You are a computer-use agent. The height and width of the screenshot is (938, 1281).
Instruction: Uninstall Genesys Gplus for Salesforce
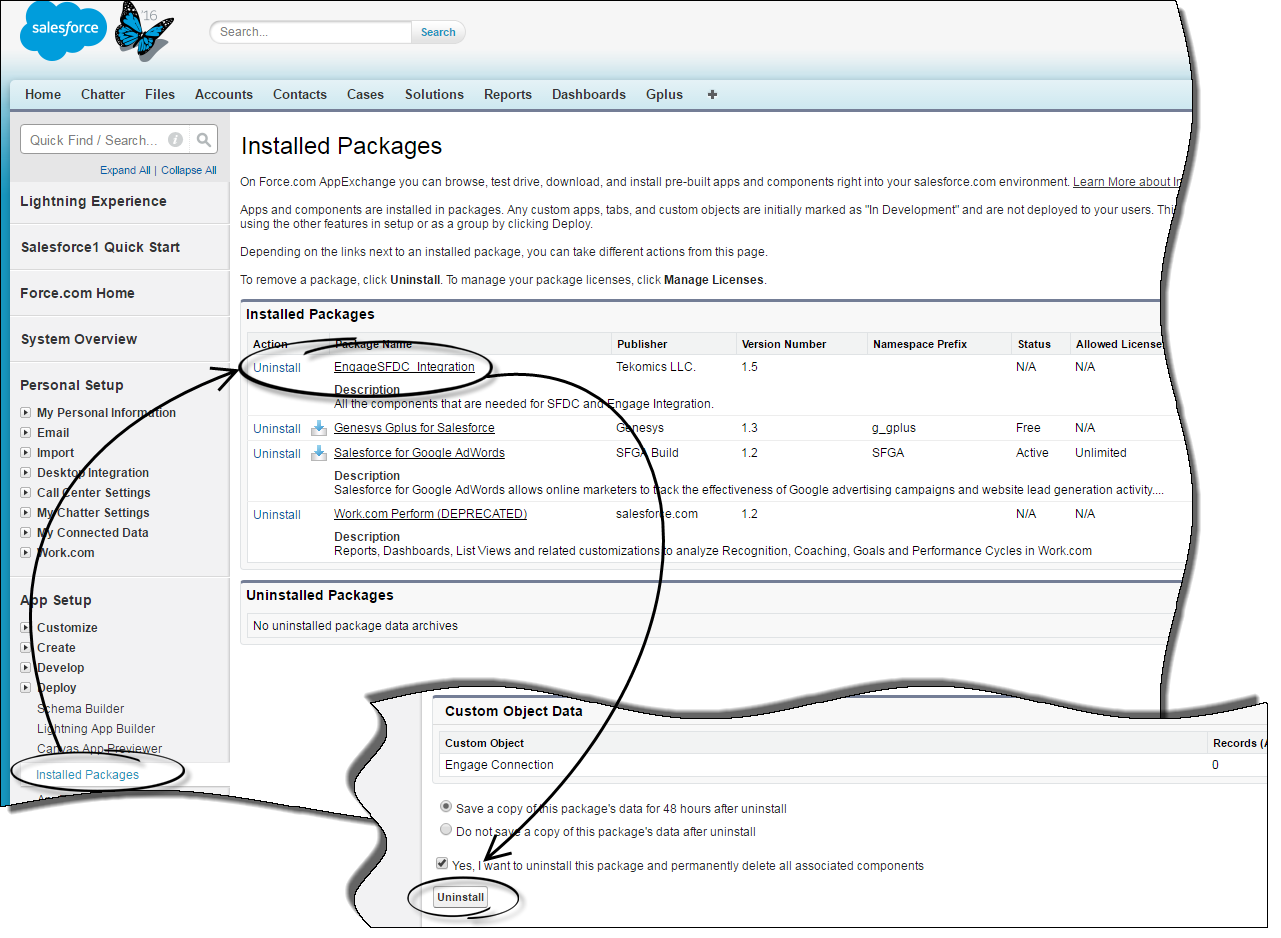[x=277, y=428]
